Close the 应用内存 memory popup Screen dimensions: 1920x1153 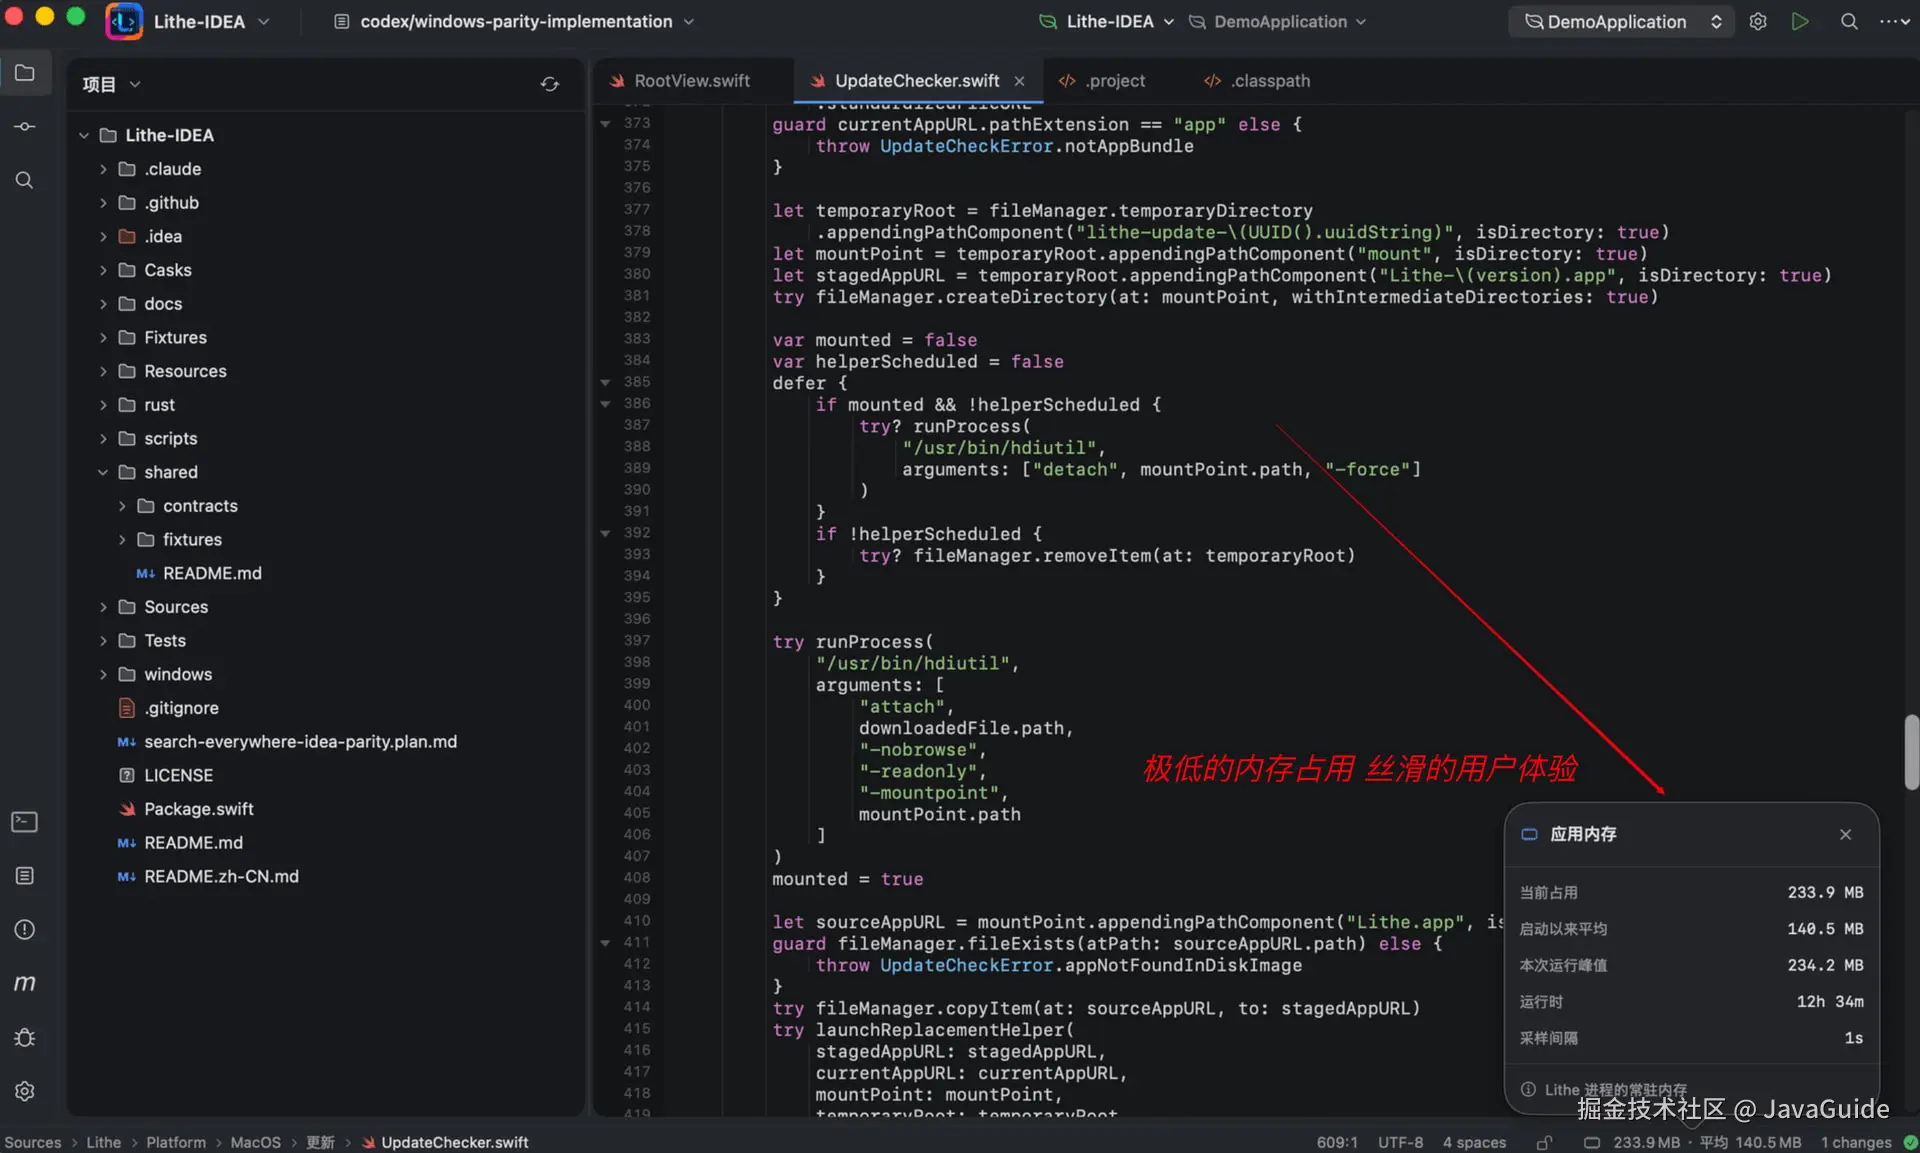point(1846,834)
